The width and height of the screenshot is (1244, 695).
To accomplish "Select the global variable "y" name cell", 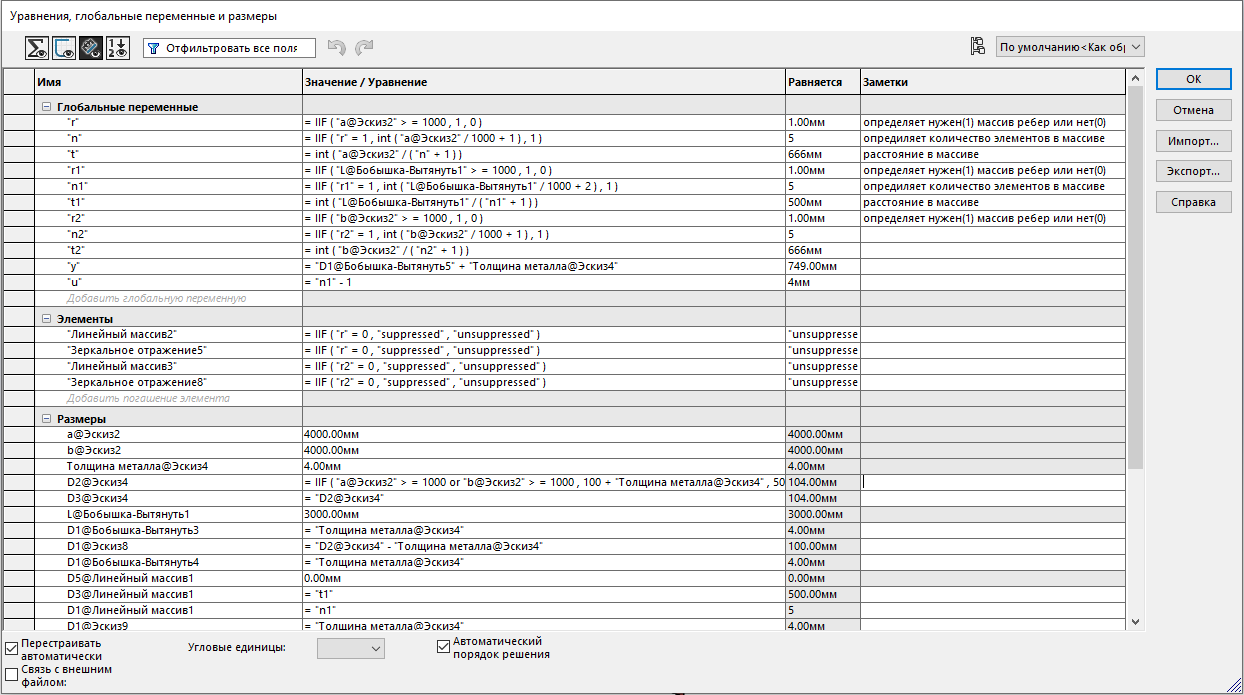I will pos(168,266).
